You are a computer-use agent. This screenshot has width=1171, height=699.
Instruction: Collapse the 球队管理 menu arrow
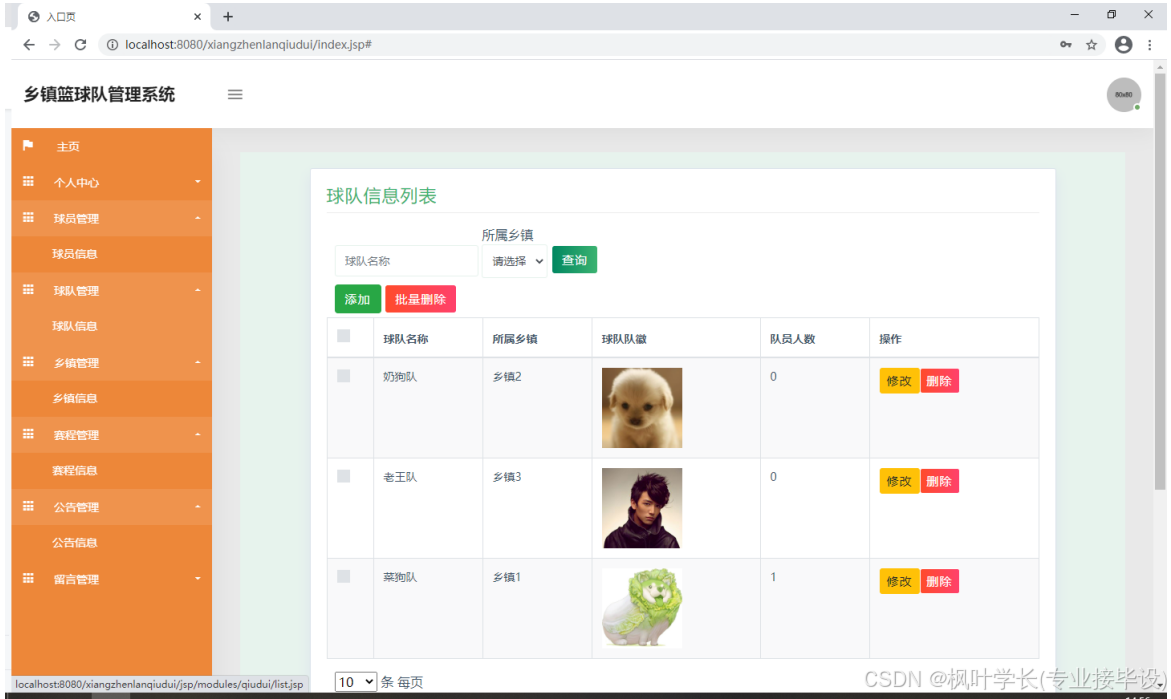point(198,290)
